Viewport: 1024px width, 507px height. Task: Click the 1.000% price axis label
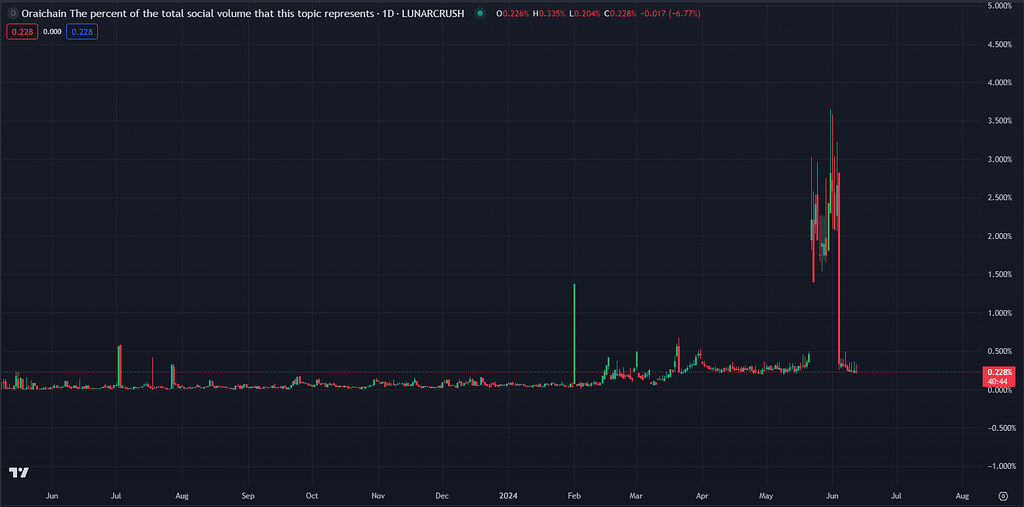coord(999,314)
